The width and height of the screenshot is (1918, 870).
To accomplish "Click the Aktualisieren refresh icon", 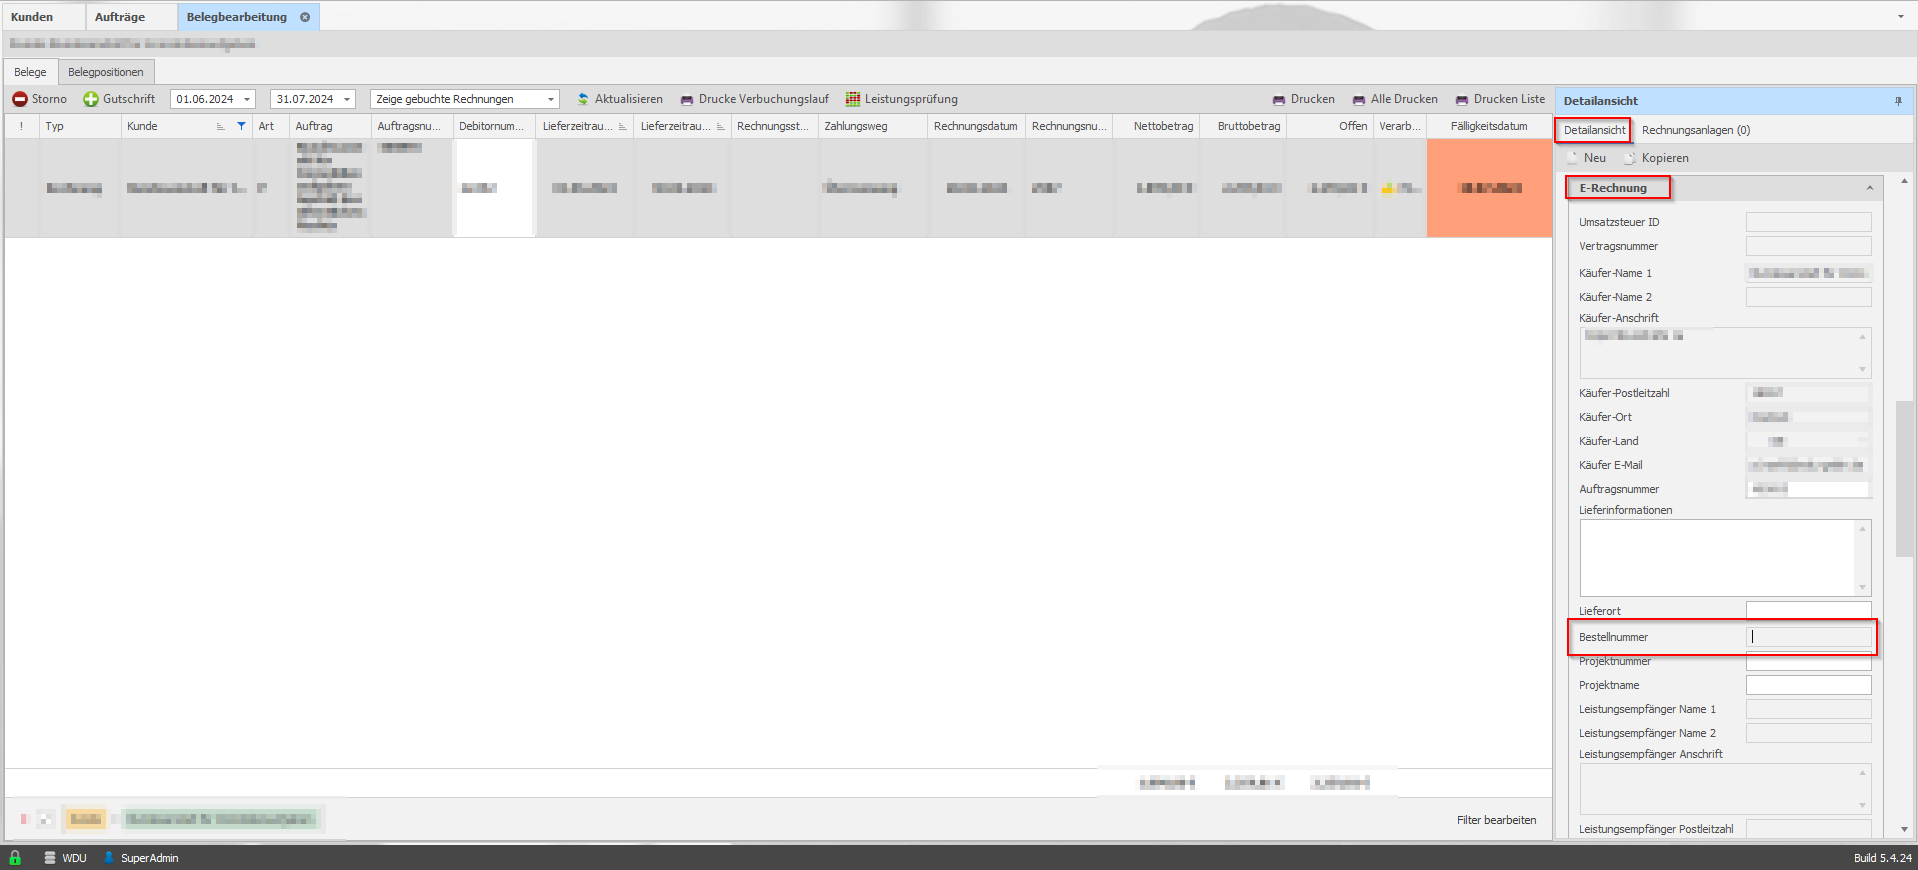I will point(583,99).
